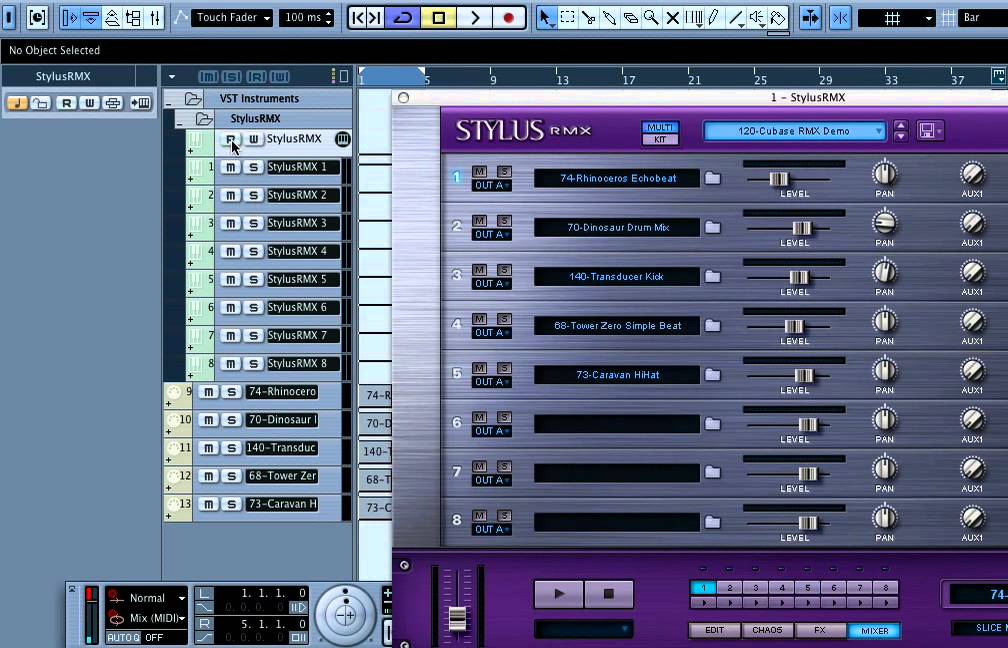Select the Object Selection arrow tool

click(546, 17)
